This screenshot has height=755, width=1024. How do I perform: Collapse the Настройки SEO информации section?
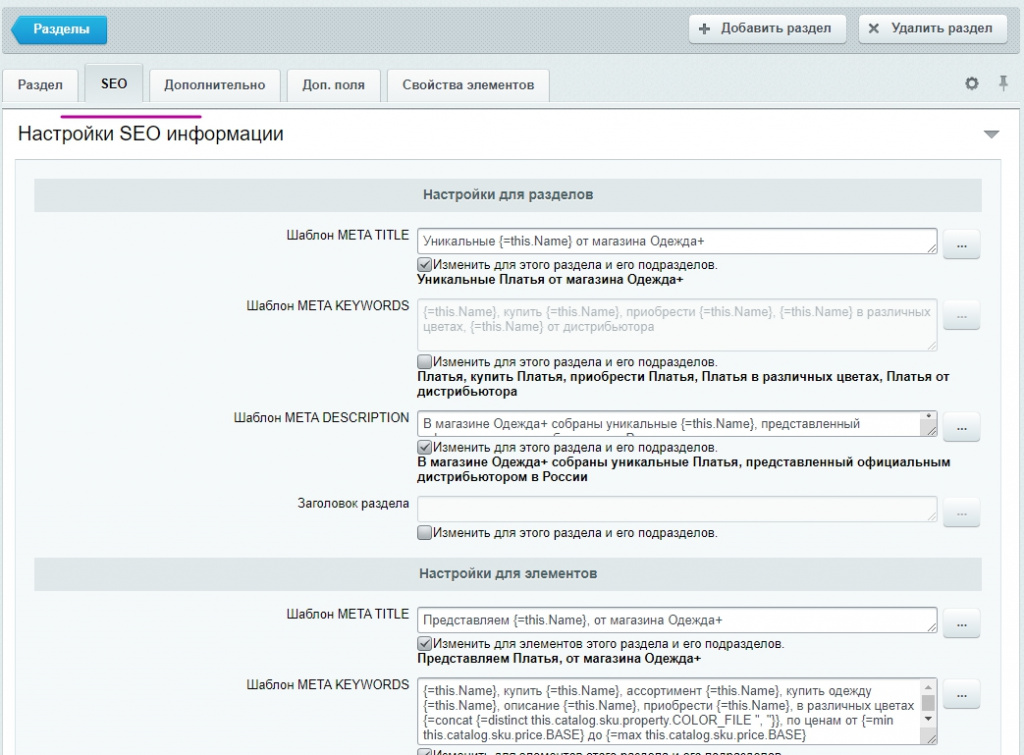991,134
